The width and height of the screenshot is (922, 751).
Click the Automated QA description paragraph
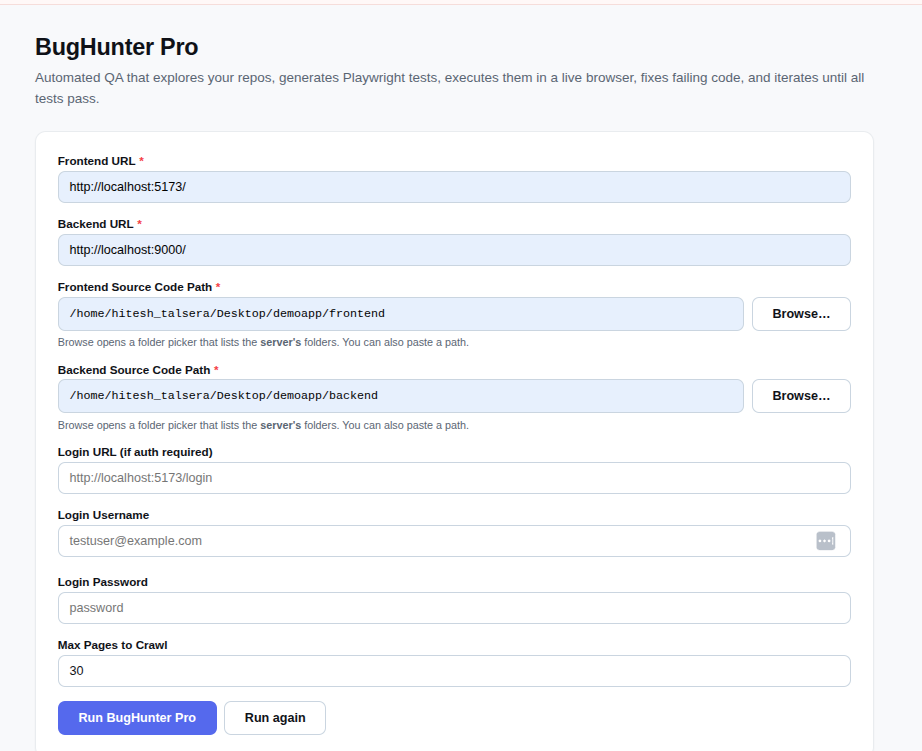pos(449,88)
